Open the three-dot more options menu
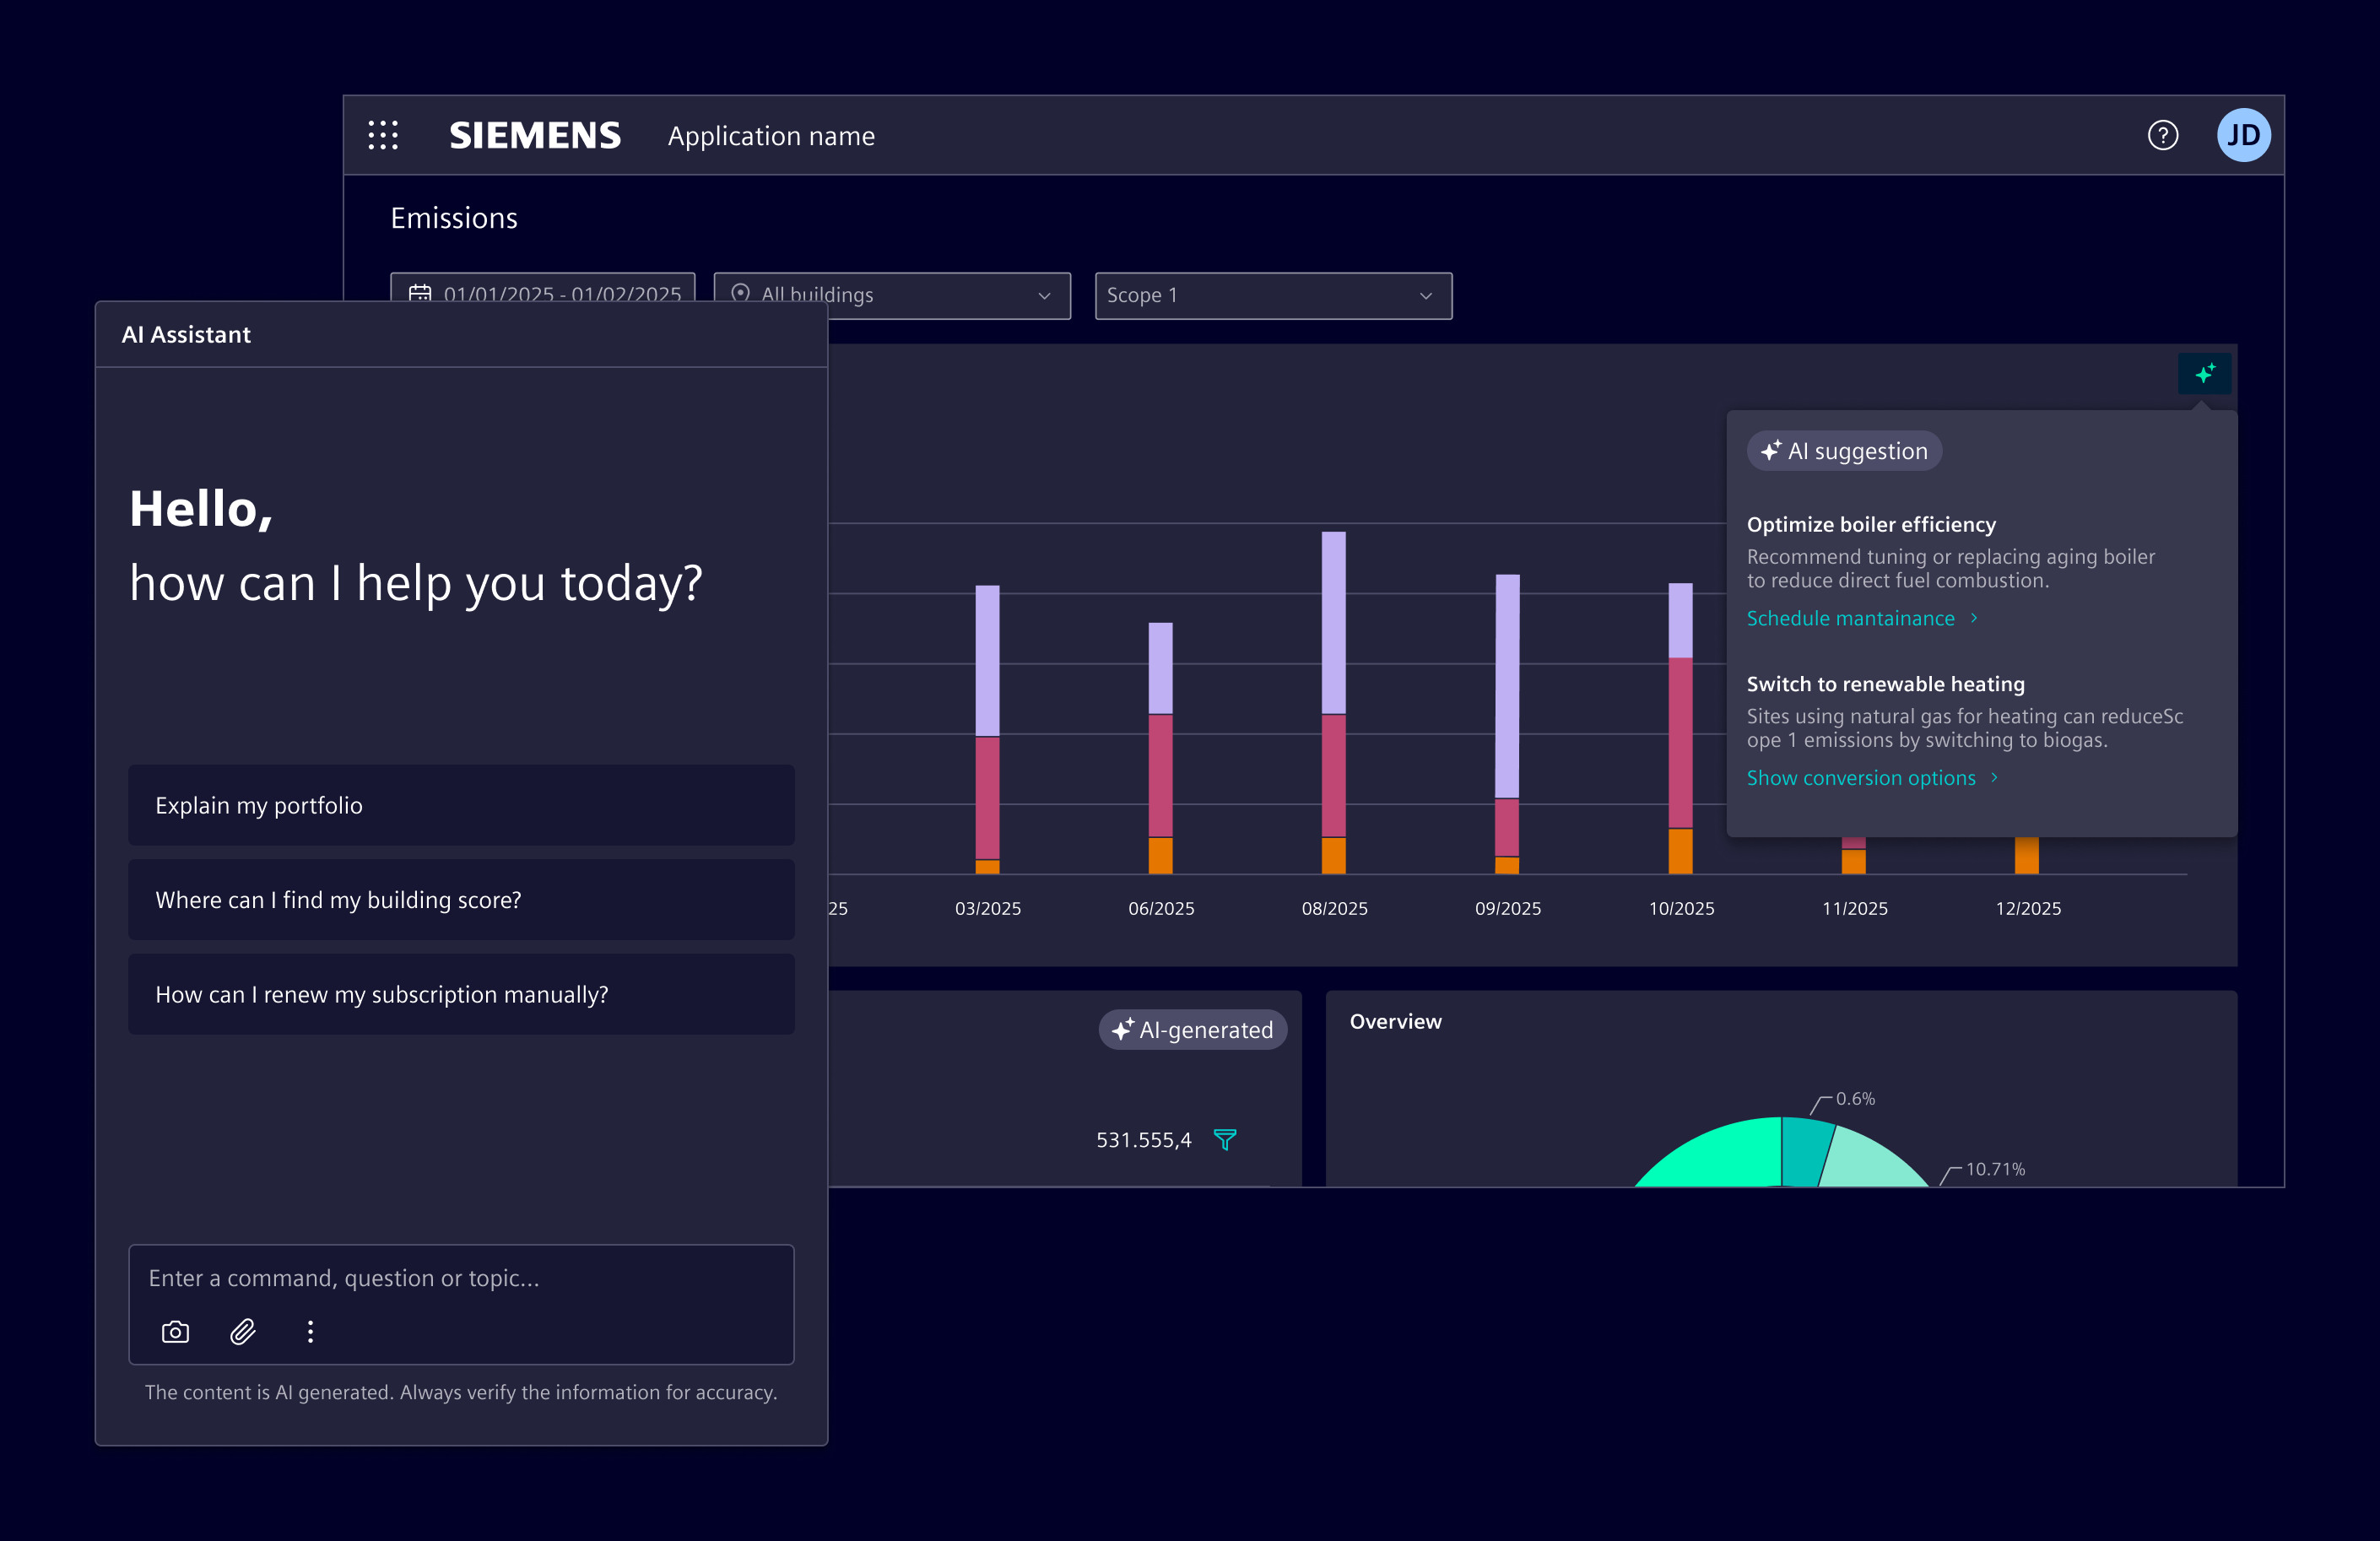 [310, 1332]
